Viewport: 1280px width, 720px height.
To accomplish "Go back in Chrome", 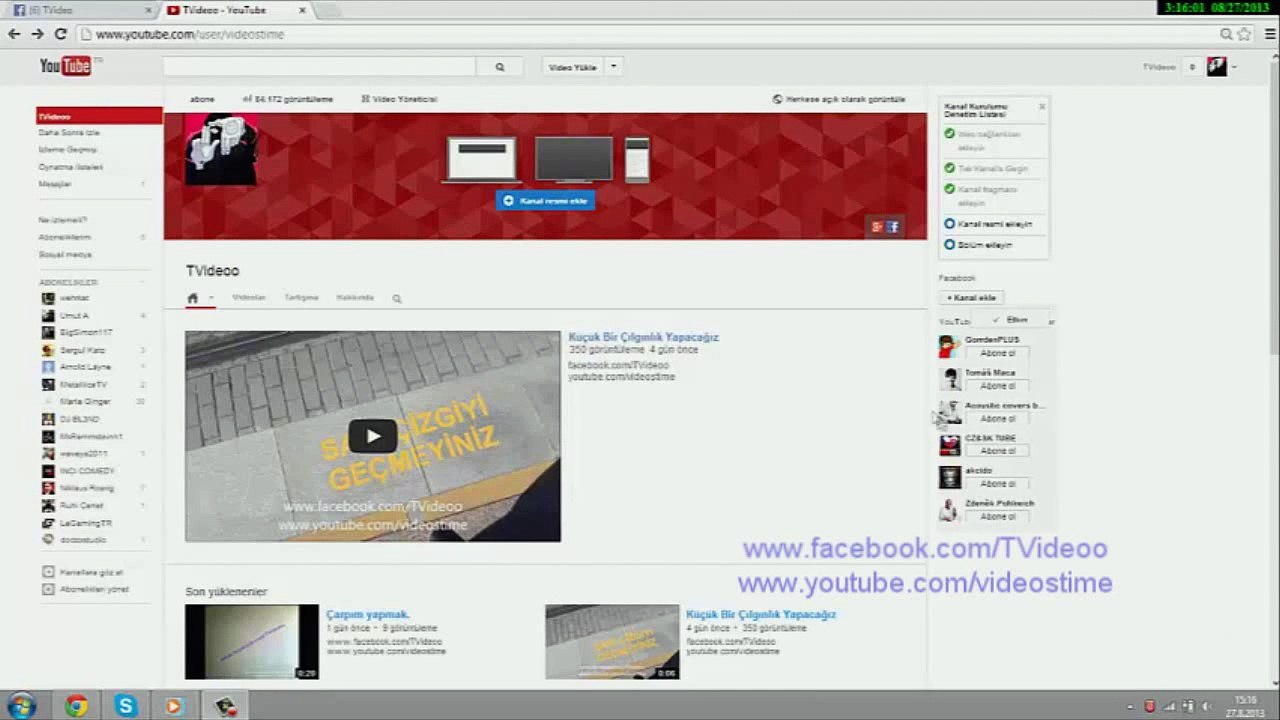I will (14, 34).
